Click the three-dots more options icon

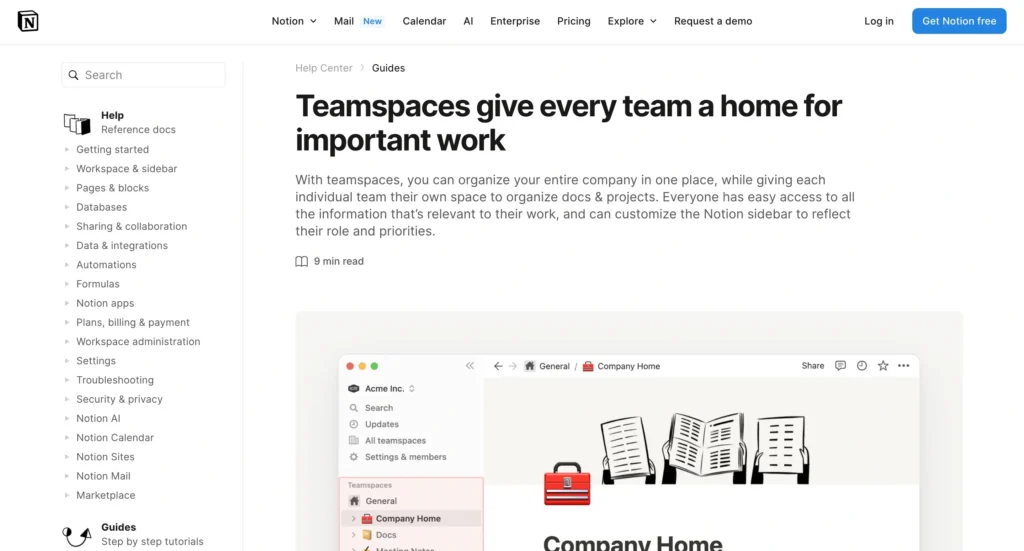903,366
